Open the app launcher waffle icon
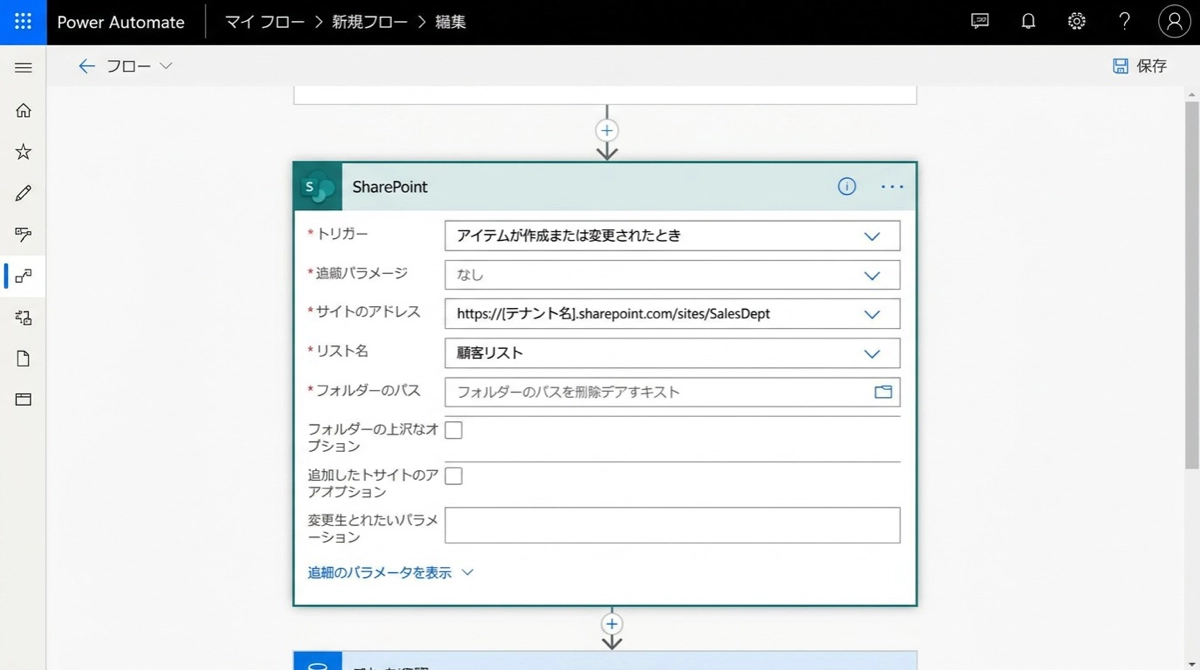This screenshot has height=670, width=1200. pos(23,22)
